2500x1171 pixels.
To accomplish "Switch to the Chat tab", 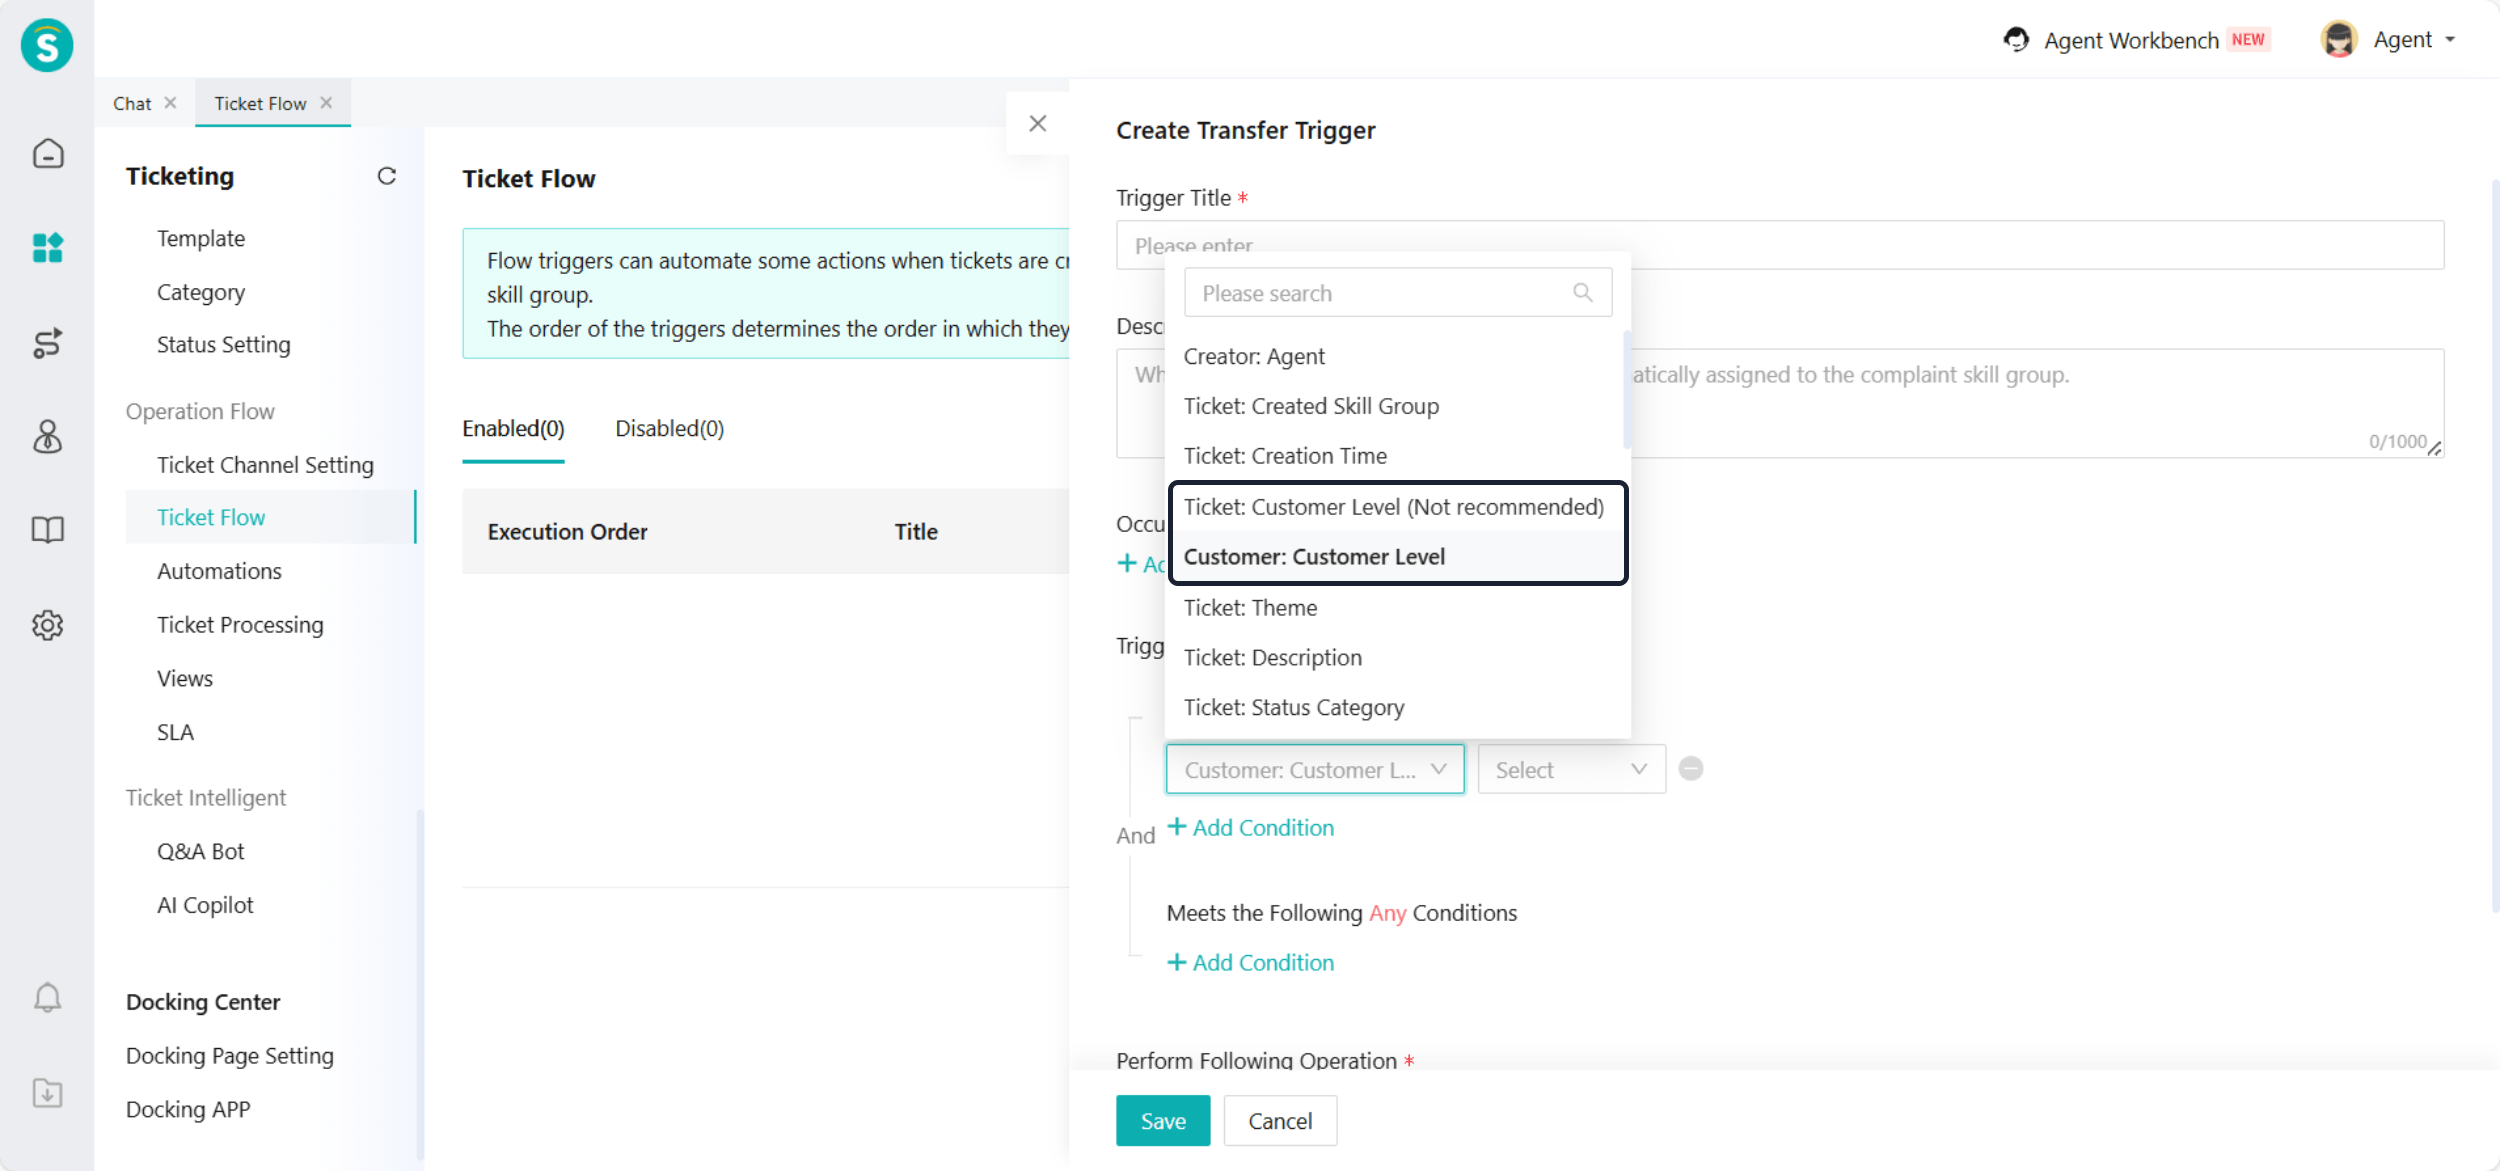I will (132, 103).
